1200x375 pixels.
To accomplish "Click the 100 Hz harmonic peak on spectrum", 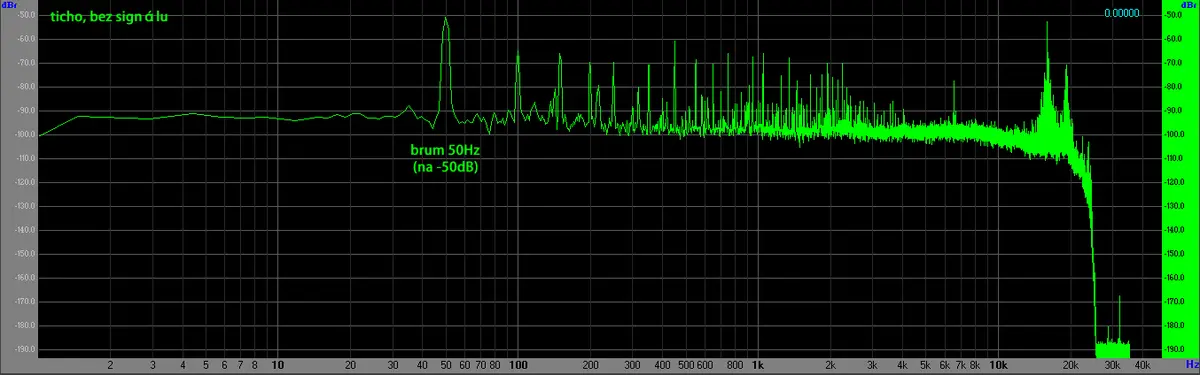I will point(518,55).
